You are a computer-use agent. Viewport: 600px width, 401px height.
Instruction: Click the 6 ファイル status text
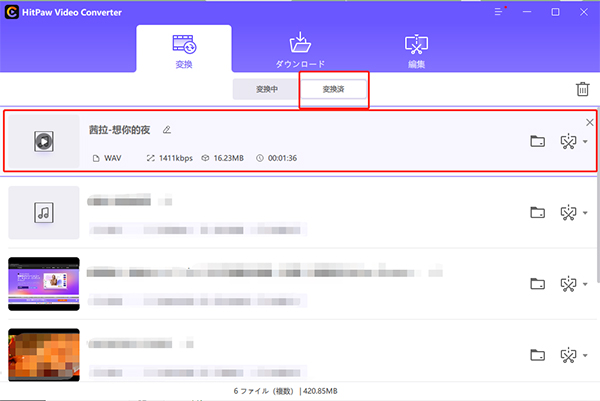(263, 391)
